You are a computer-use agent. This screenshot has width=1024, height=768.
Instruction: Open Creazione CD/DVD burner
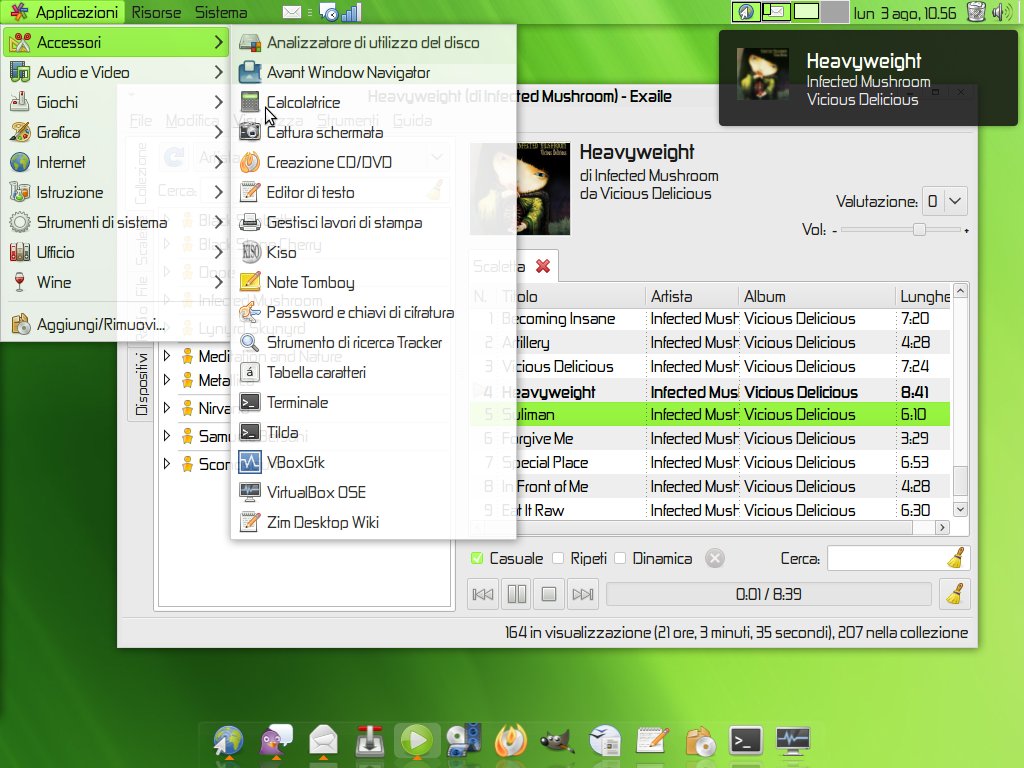374,163
